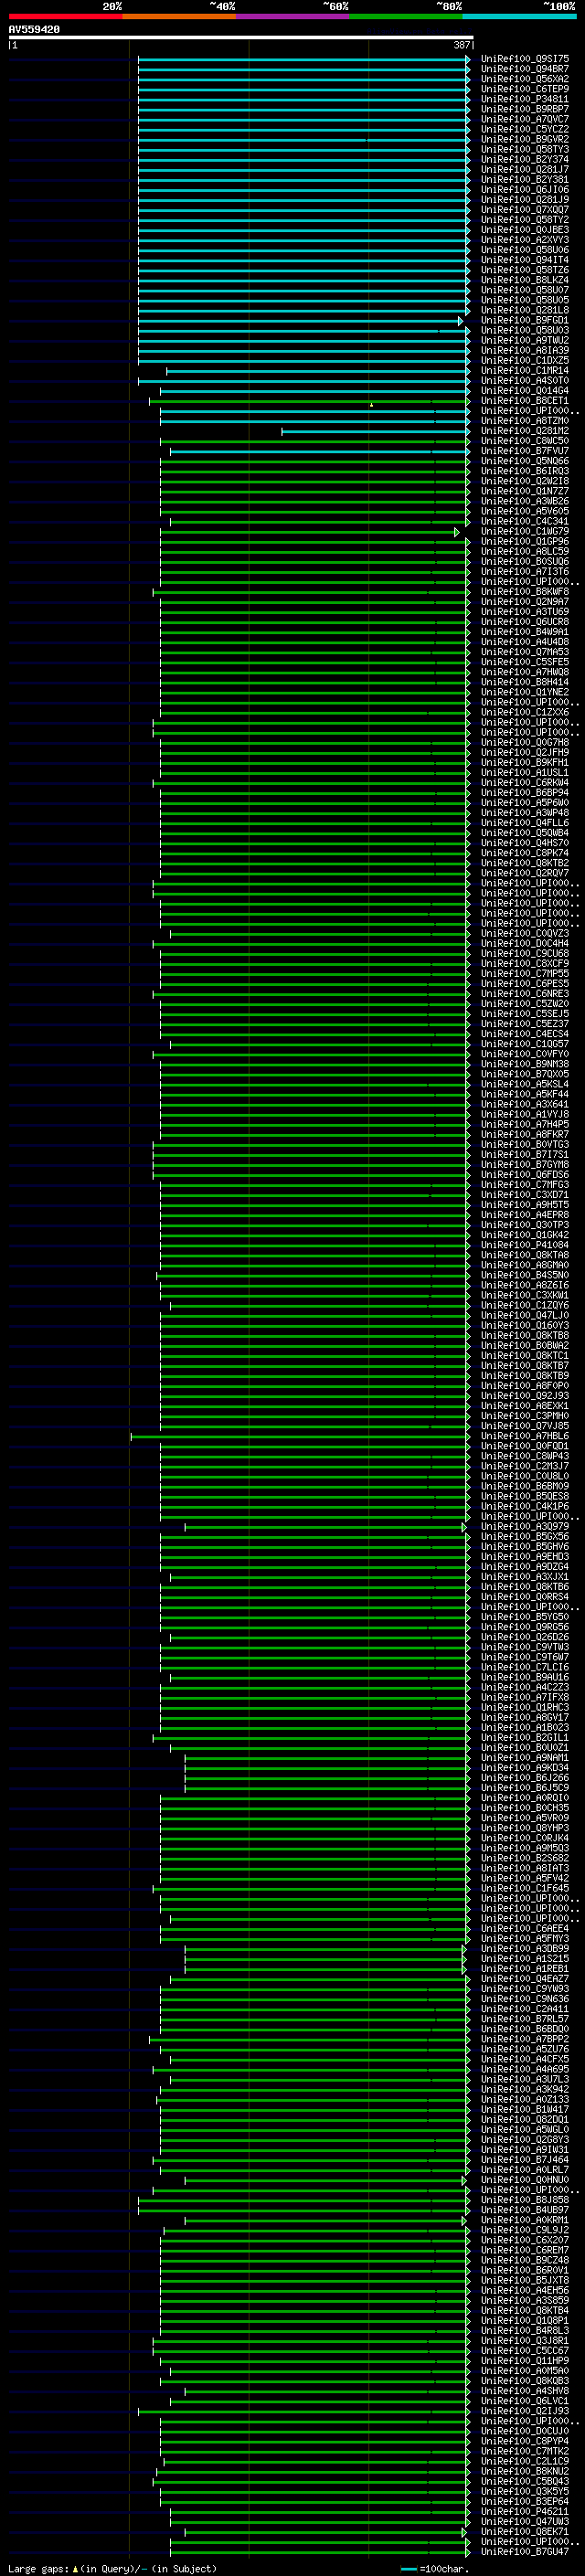Select the label UniRef100_Q0HNU0
The height and width of the screenshot is (2576, 585).
coord(525,2180)
